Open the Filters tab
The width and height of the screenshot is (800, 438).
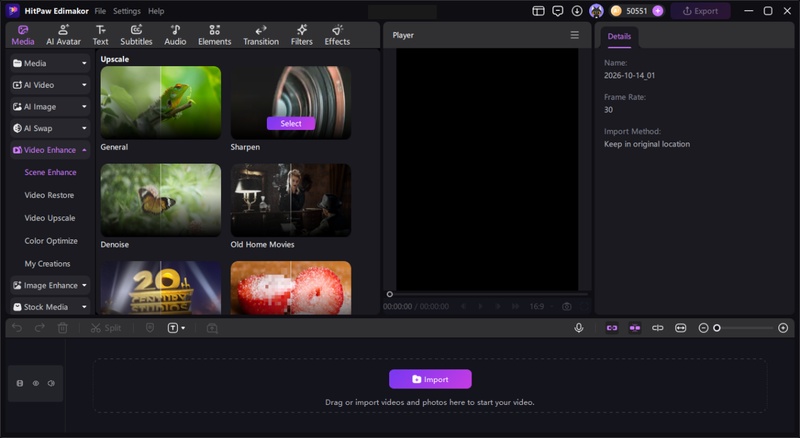[x=302, y=35]
